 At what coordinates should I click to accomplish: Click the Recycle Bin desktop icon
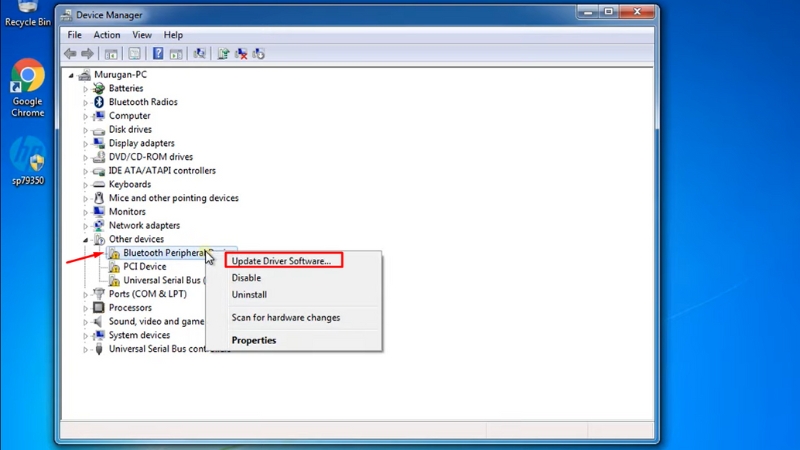[28, 14]
